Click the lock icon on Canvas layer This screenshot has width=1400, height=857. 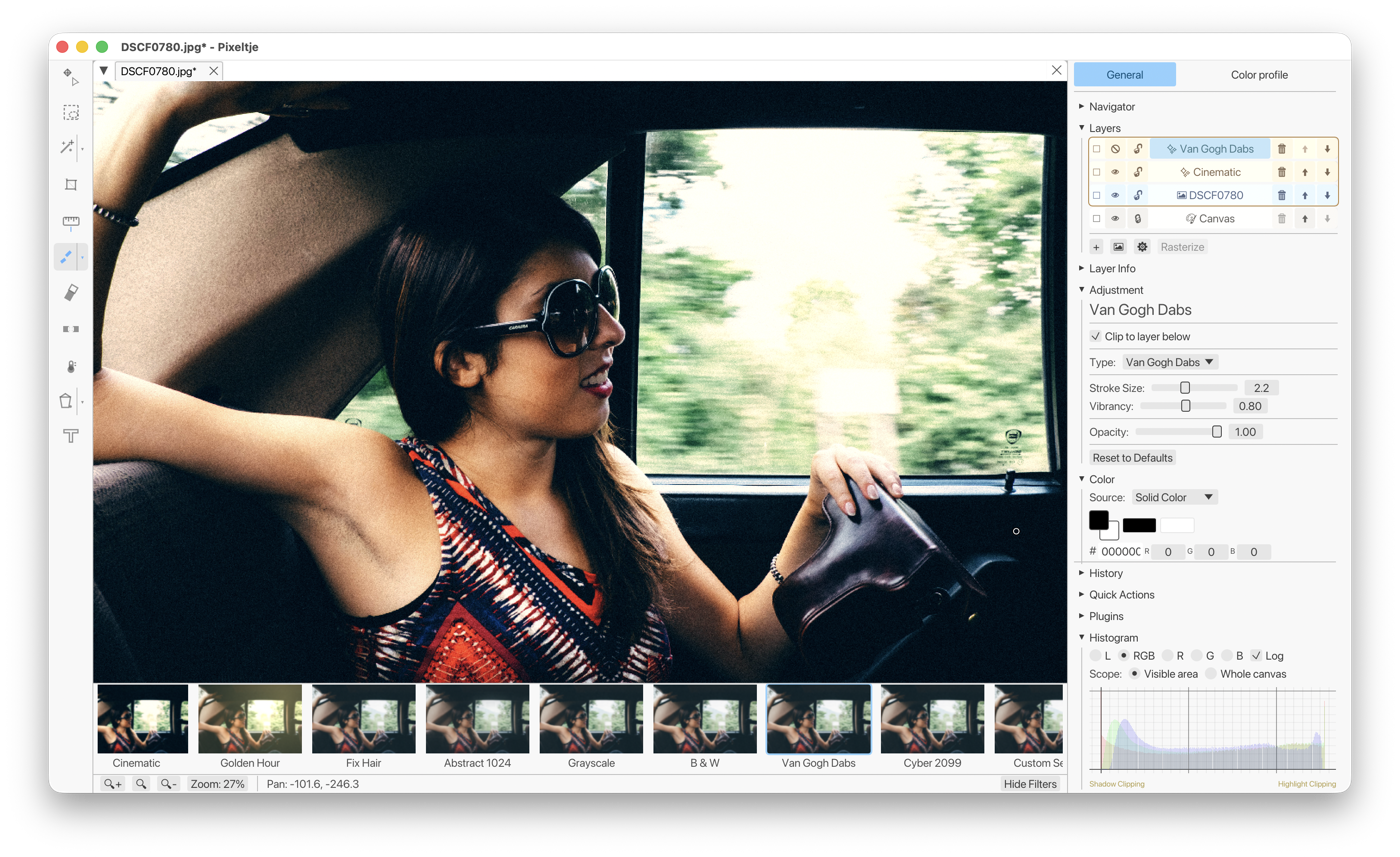1138,218
